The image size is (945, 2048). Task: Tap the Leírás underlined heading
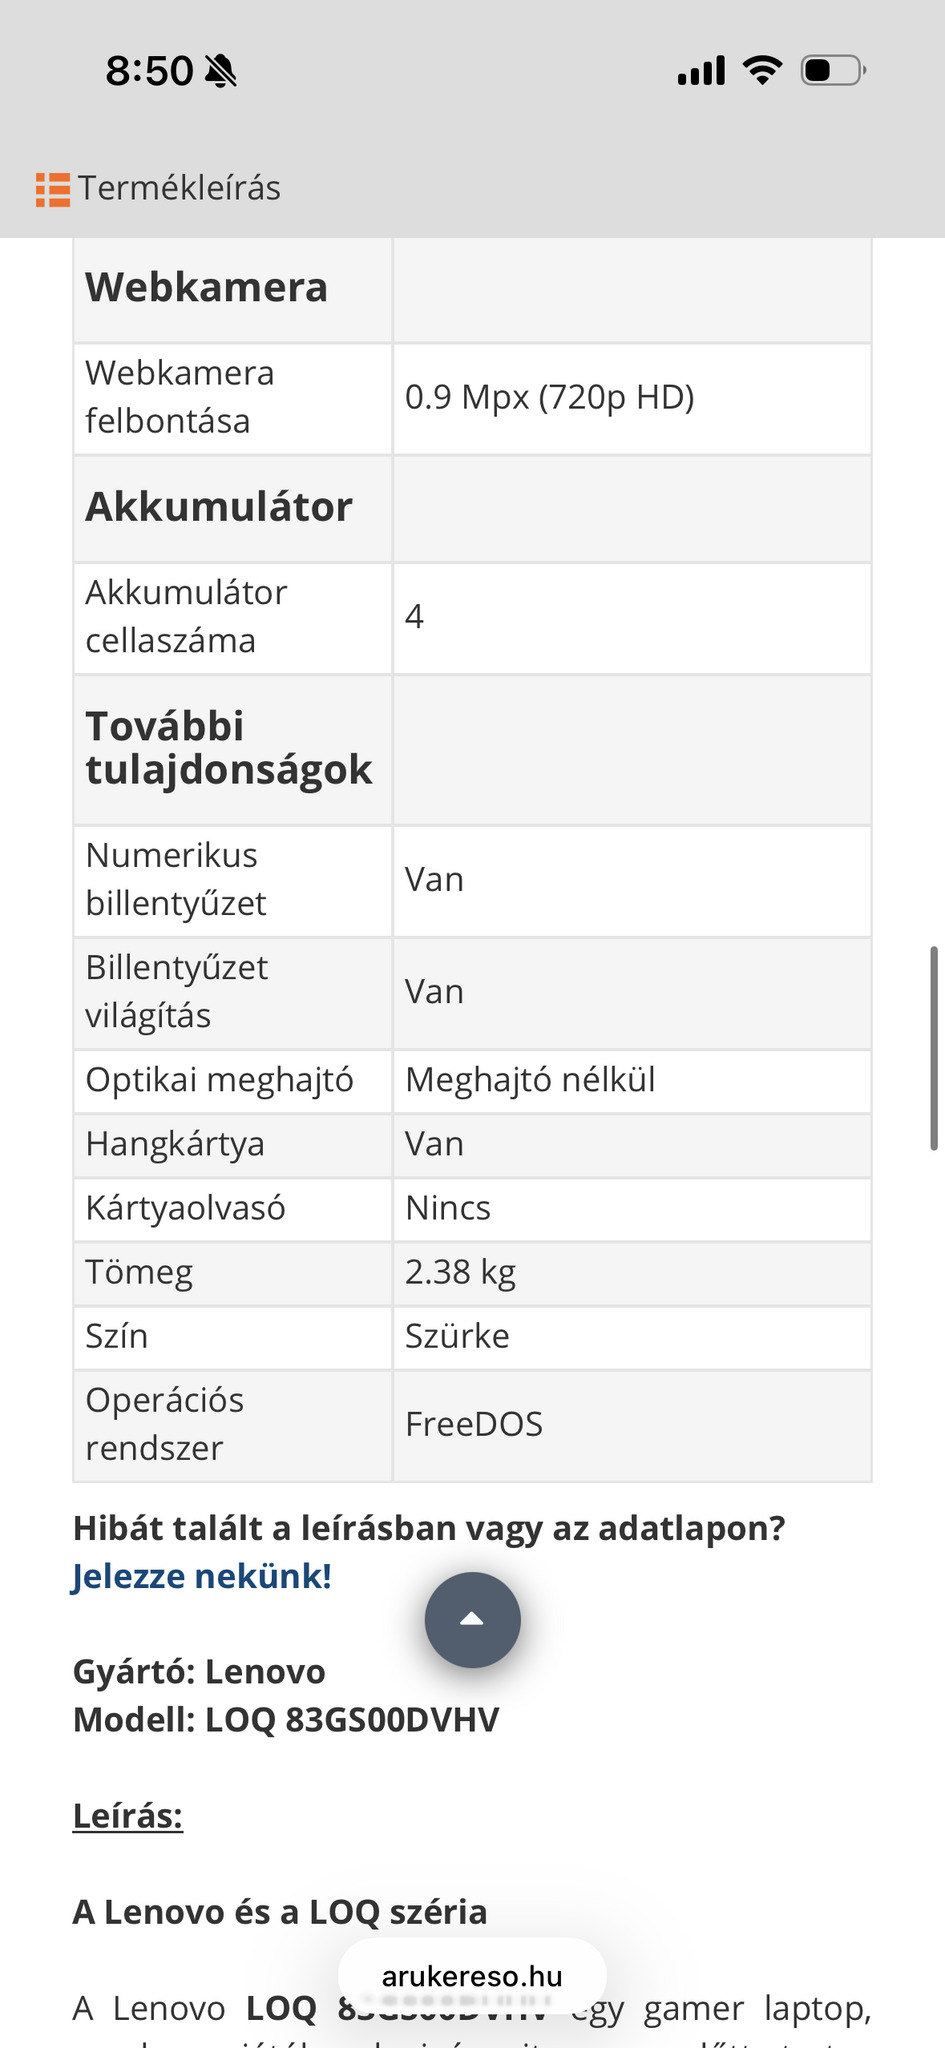tap(128, 1816)
